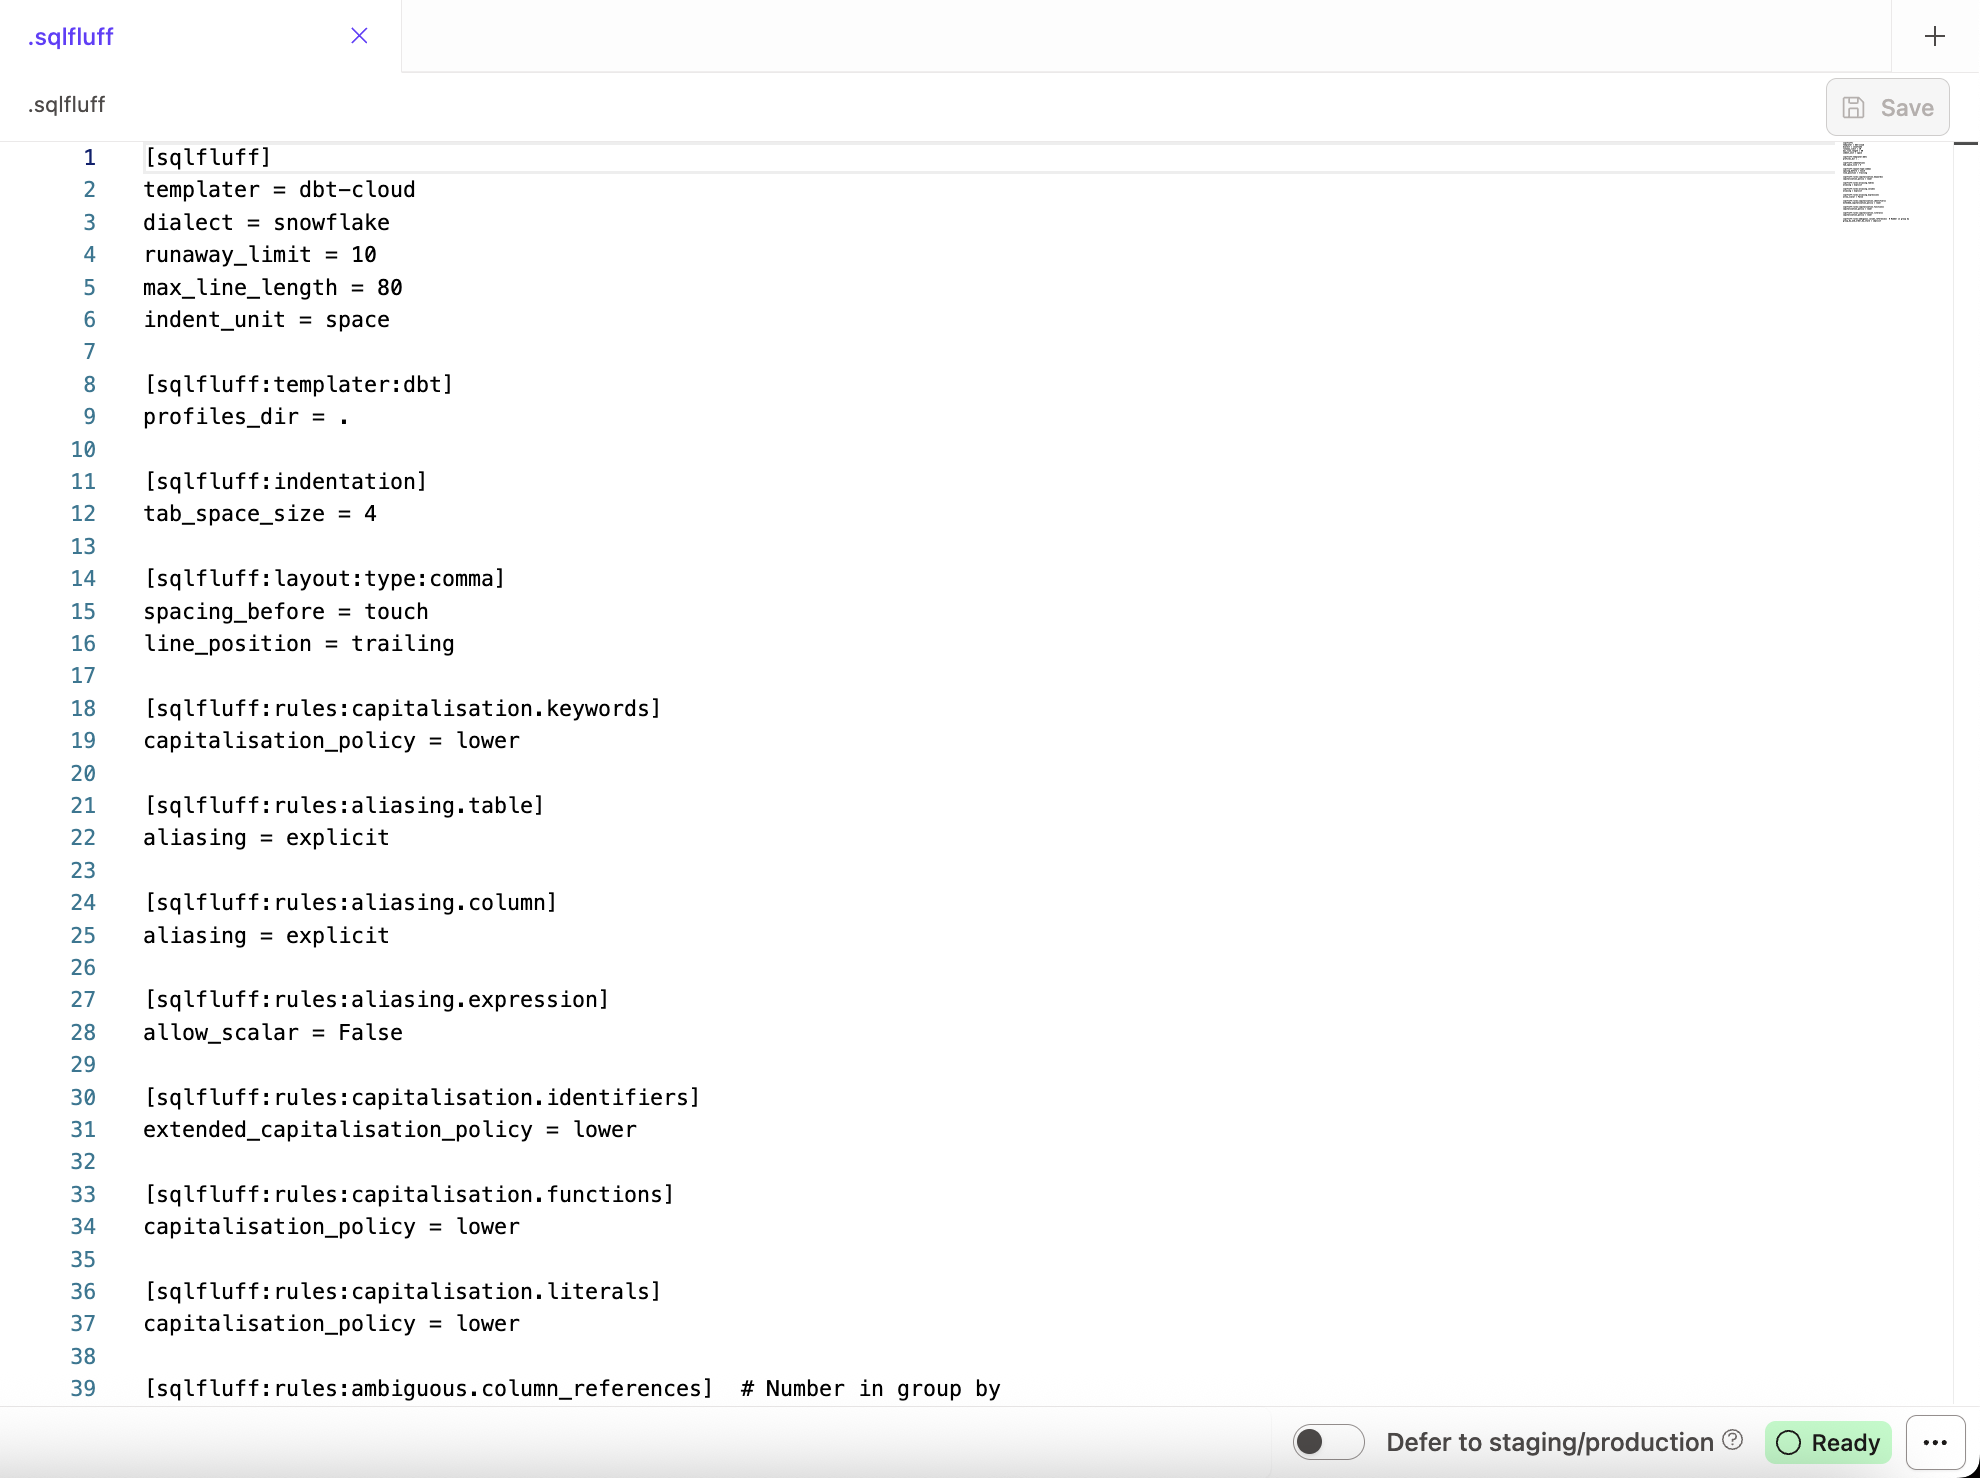The image size is (1980, 1478).
Task: Click line max_line_length = 80
Action: coord(272,287)
